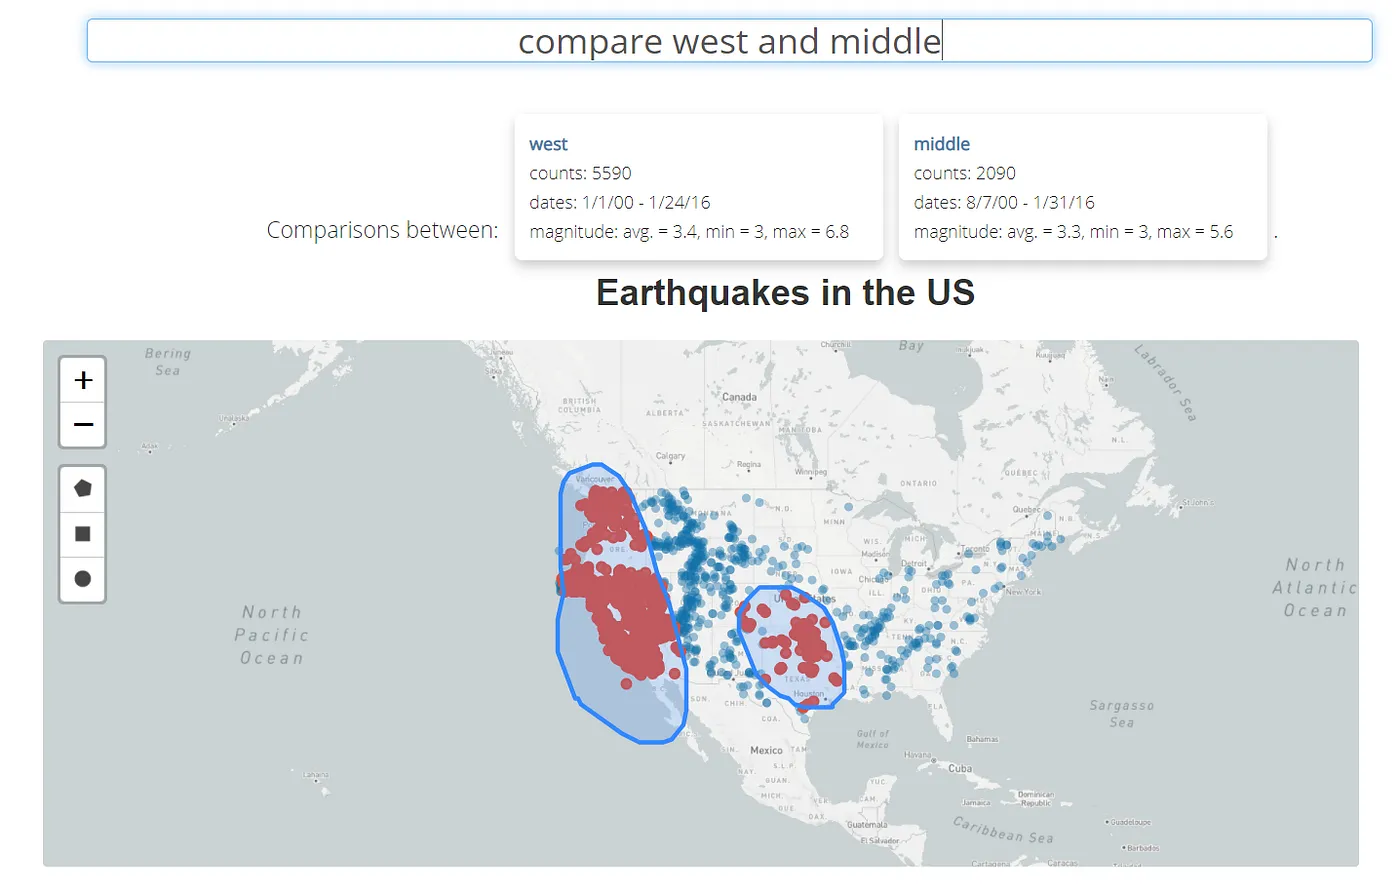Open the 'middle' region link
The height and width of the screenshot is (892, 1400).
click(941, 144)
